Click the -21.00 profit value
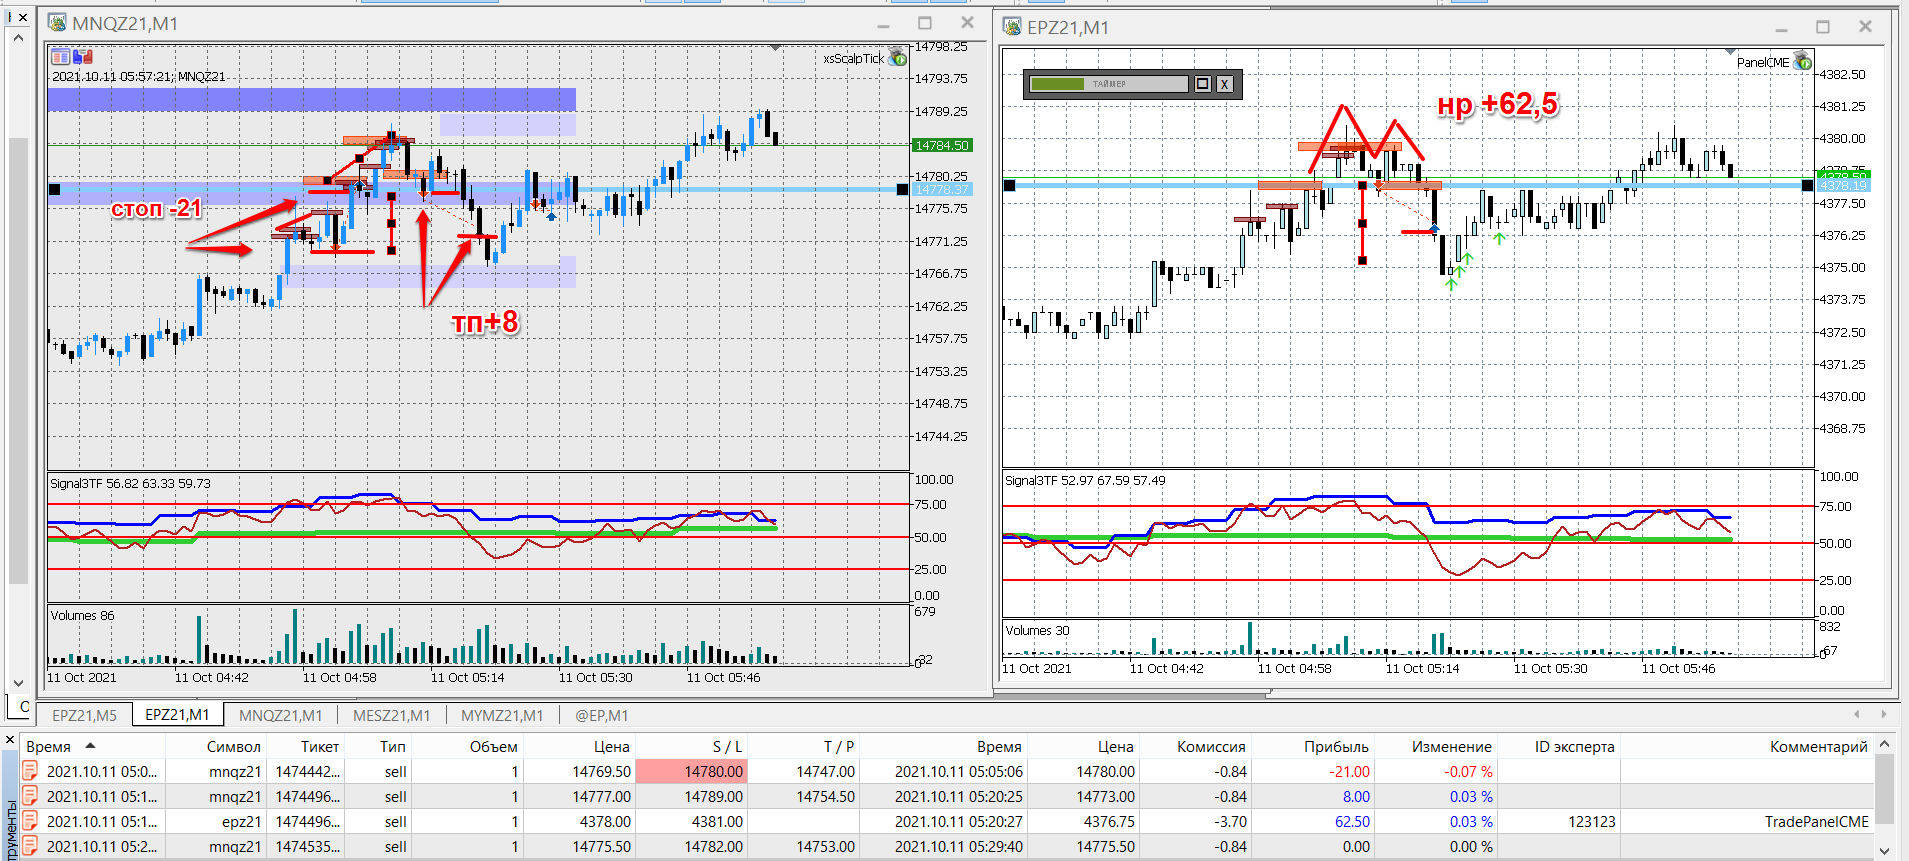 (x=1350, y=771)
